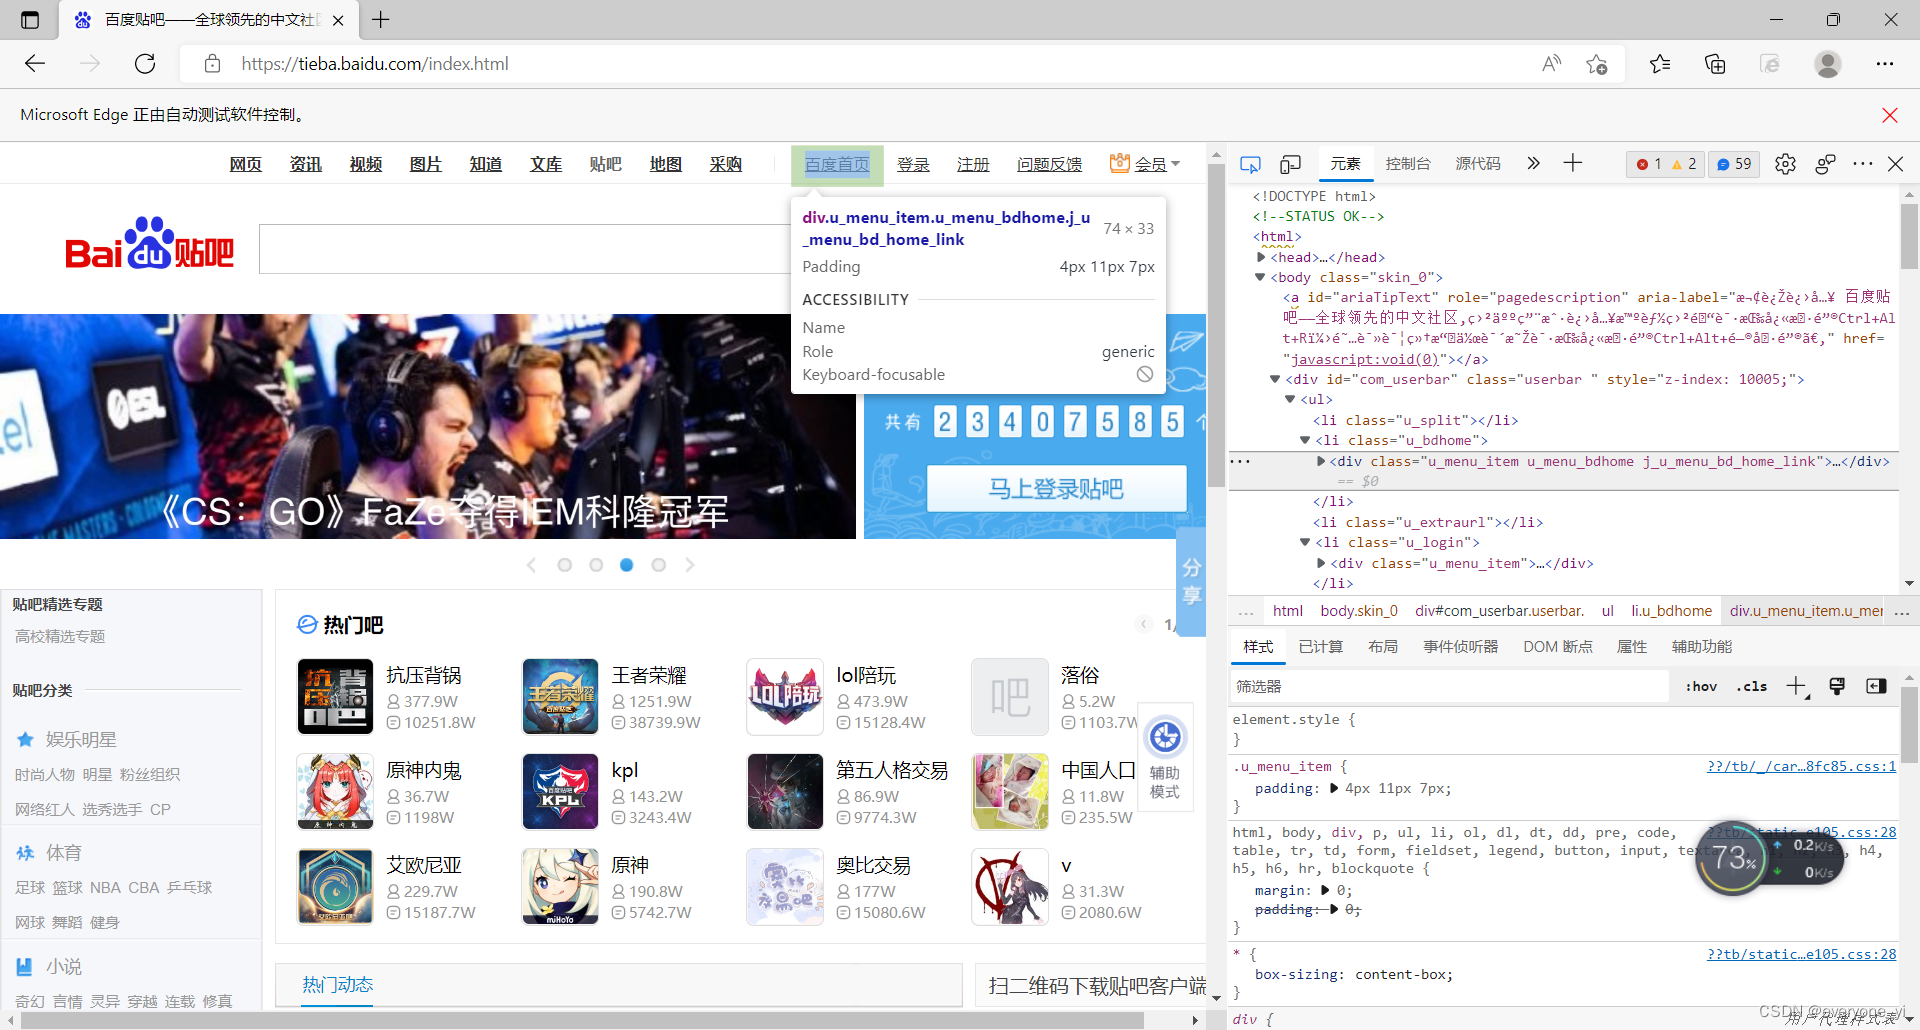The image size is (1920, 1030).
Task: Expand the padding shorthand triangle
Action: pyautogui.click(x=1333, y=788)
